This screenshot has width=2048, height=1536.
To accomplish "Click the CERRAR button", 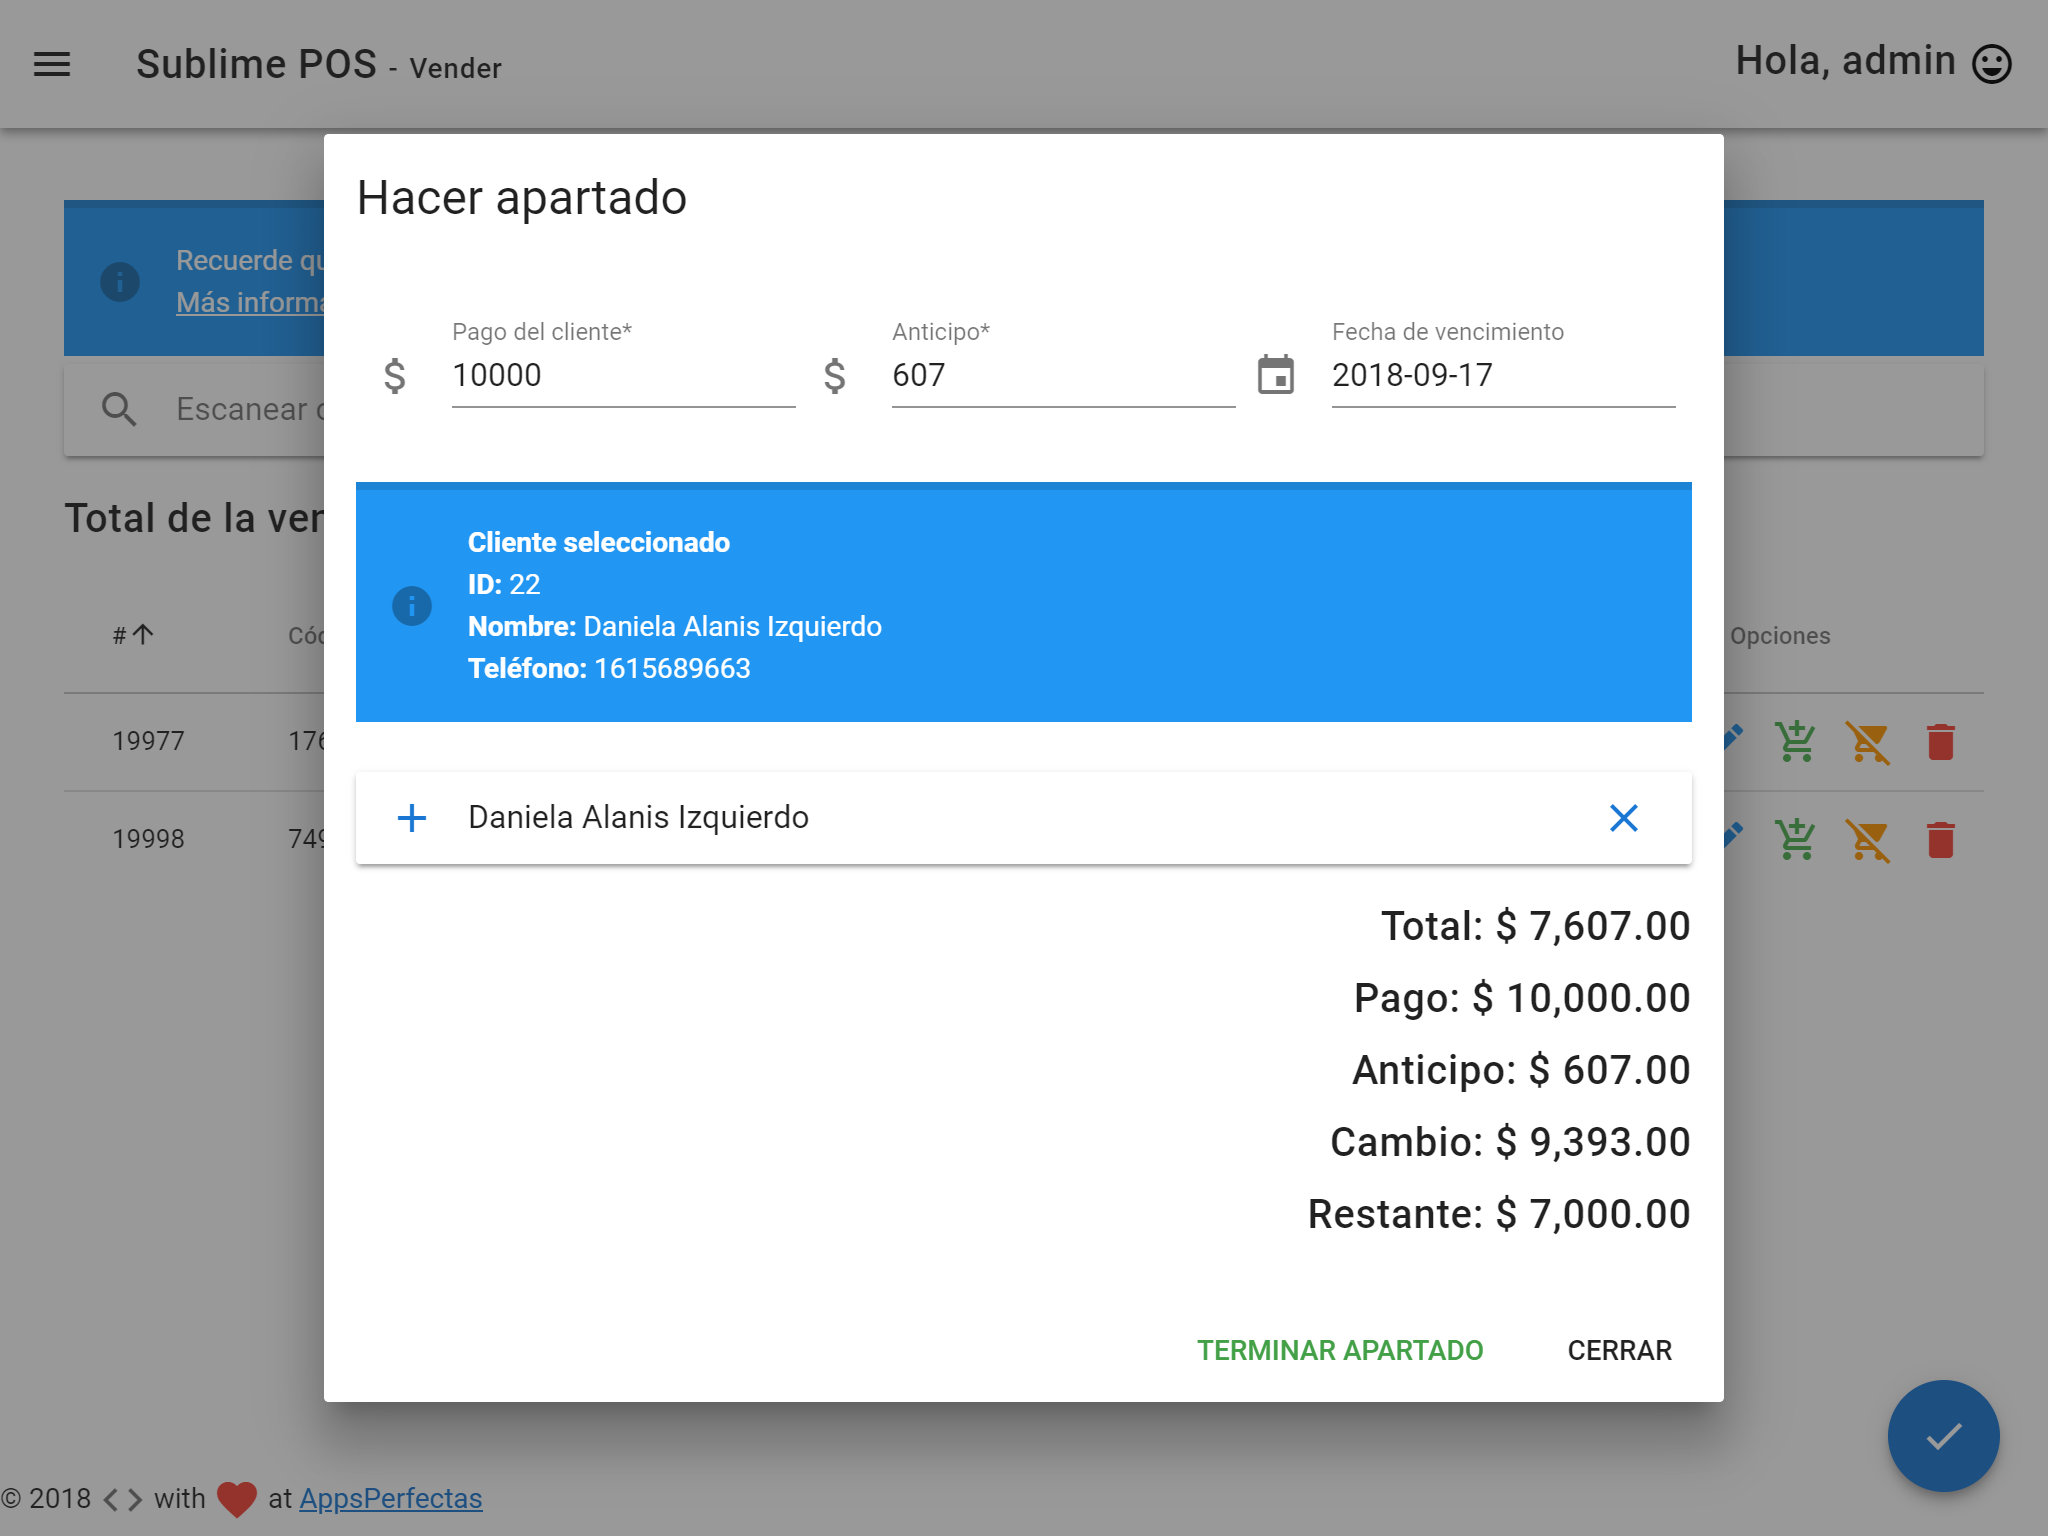I will [1619, 1350].
